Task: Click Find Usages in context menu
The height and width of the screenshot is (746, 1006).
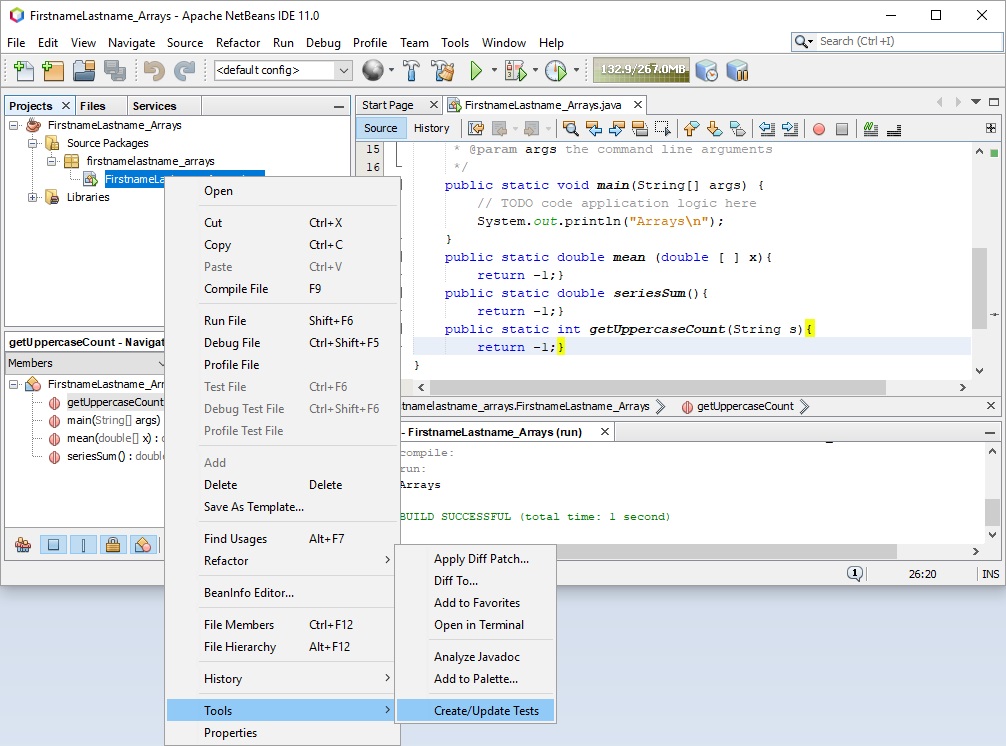Action: 282,539
